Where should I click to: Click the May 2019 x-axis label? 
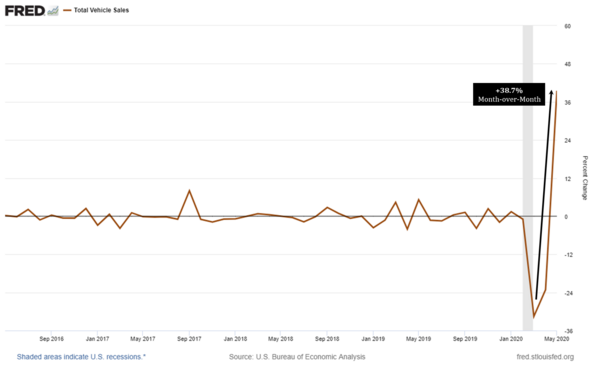(418, 339)
